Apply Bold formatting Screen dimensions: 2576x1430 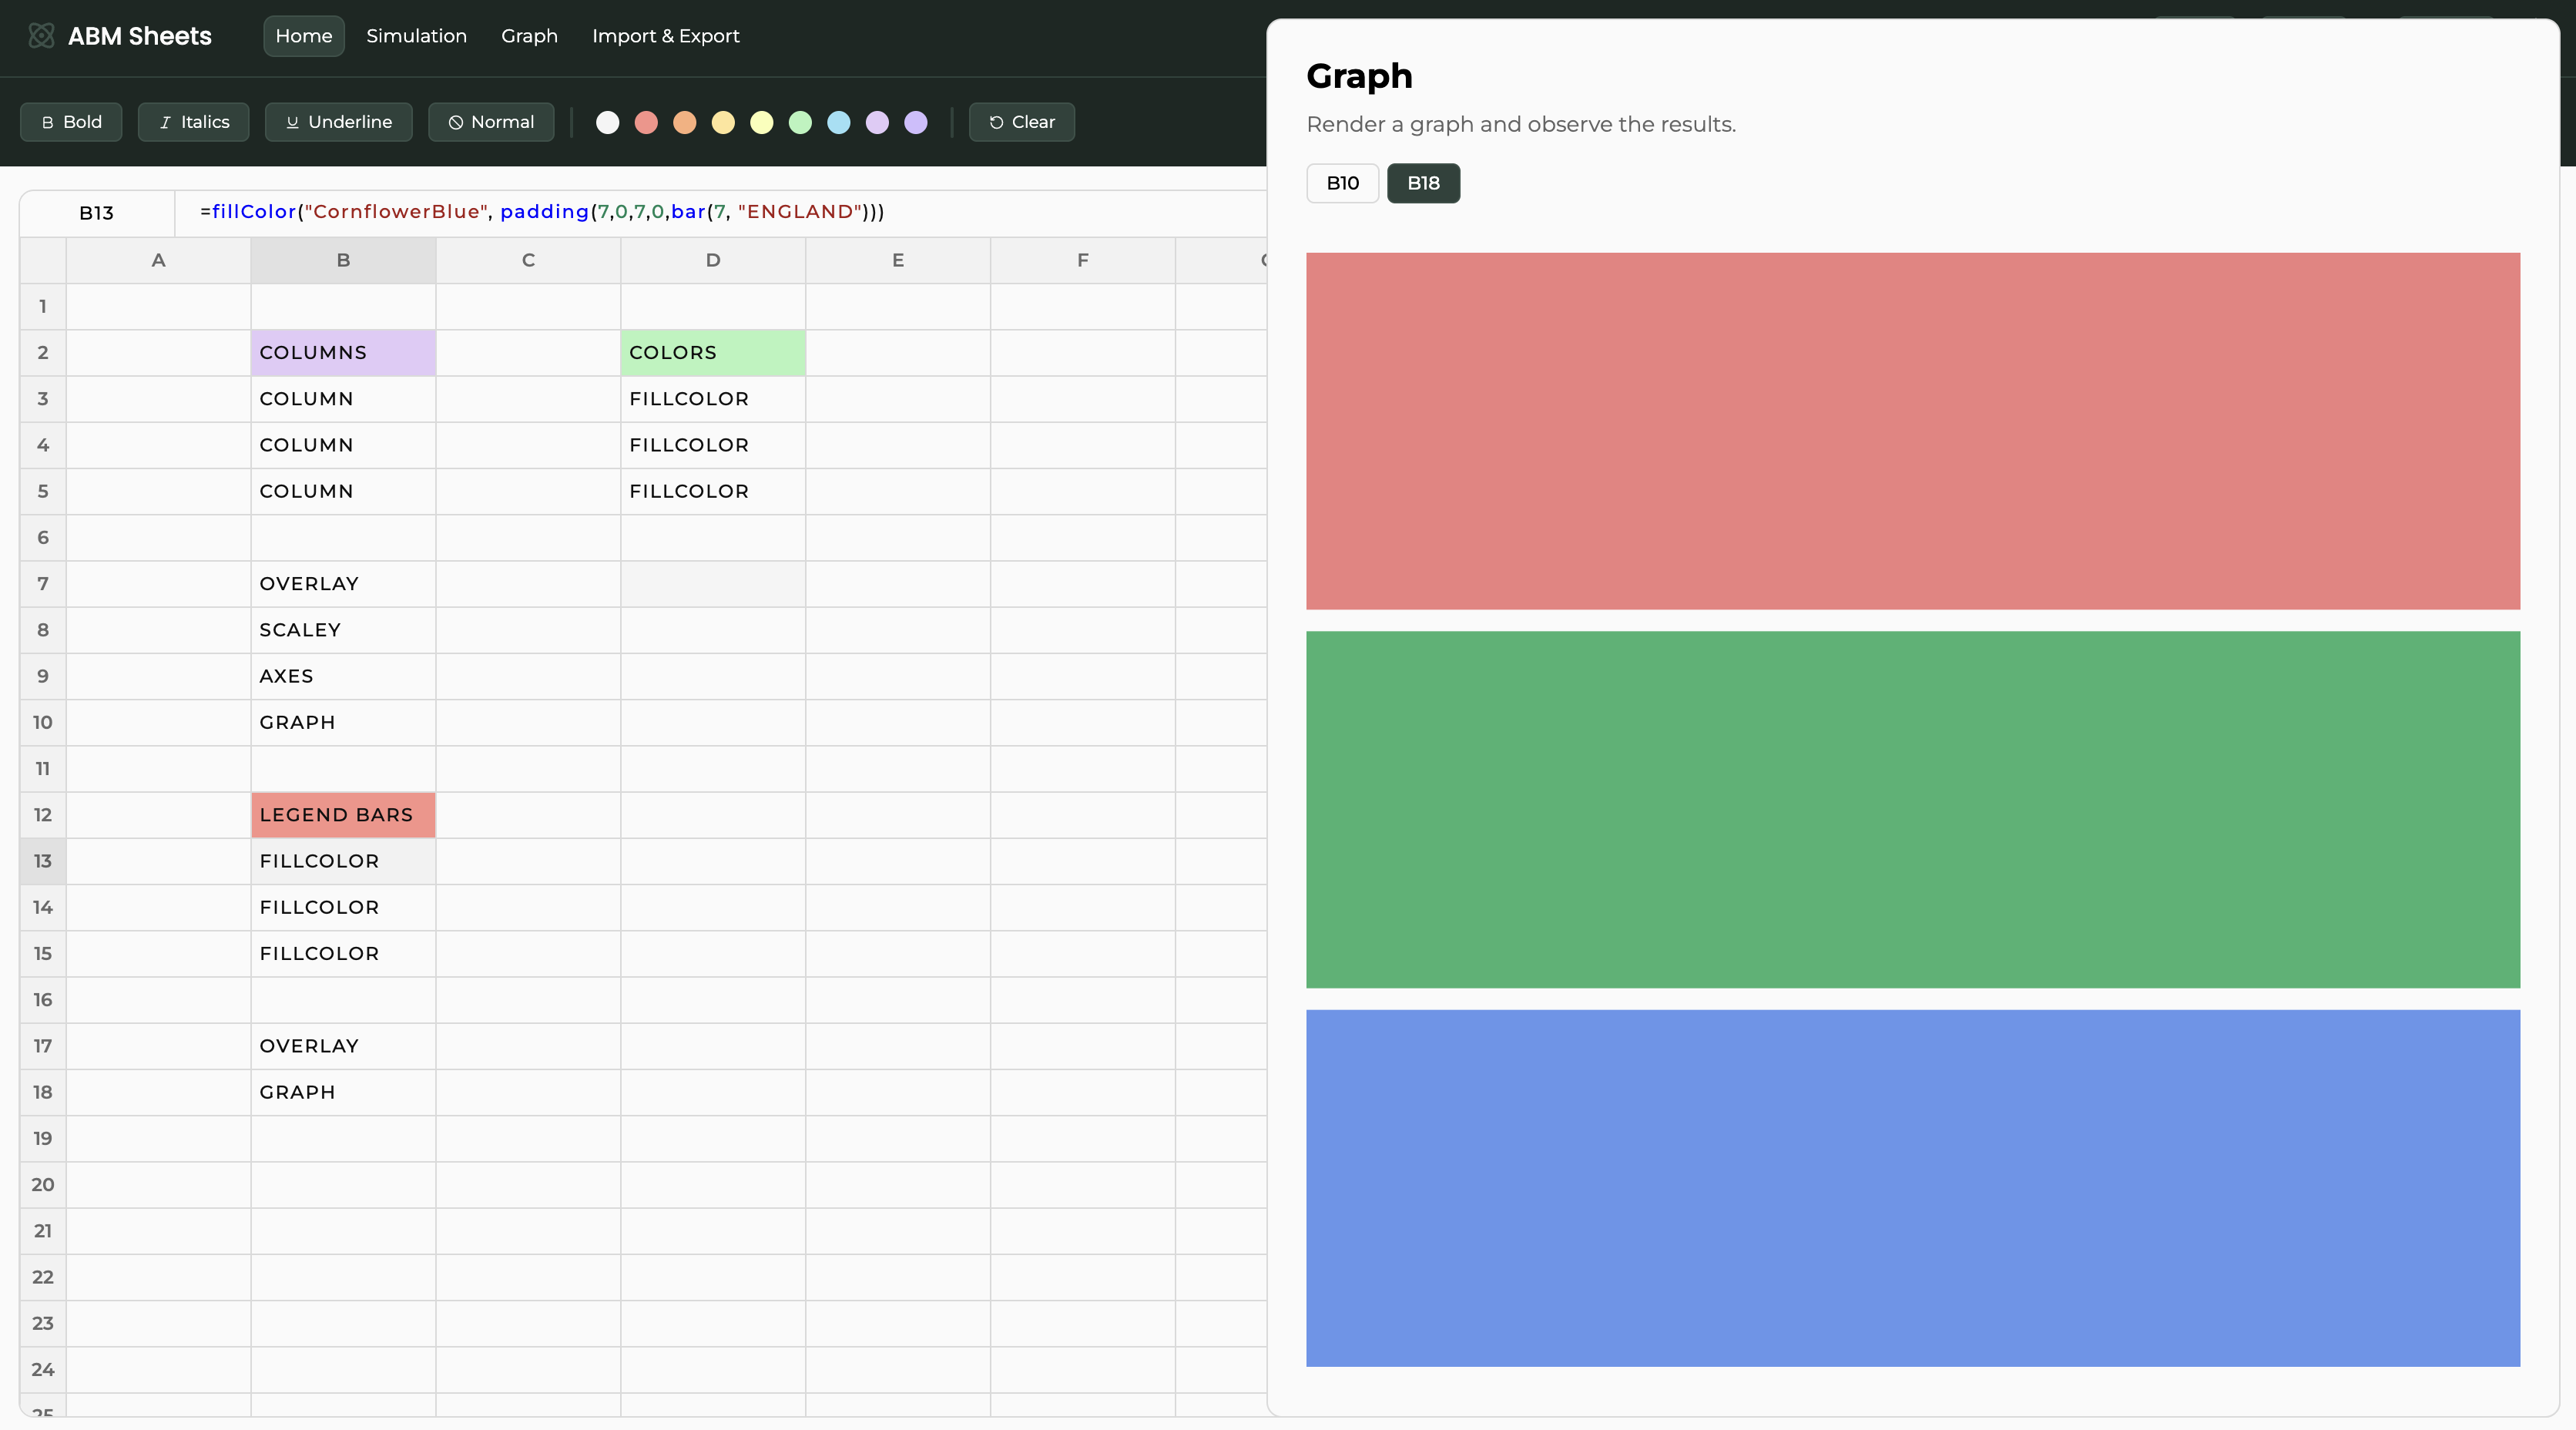pos(71,122)
